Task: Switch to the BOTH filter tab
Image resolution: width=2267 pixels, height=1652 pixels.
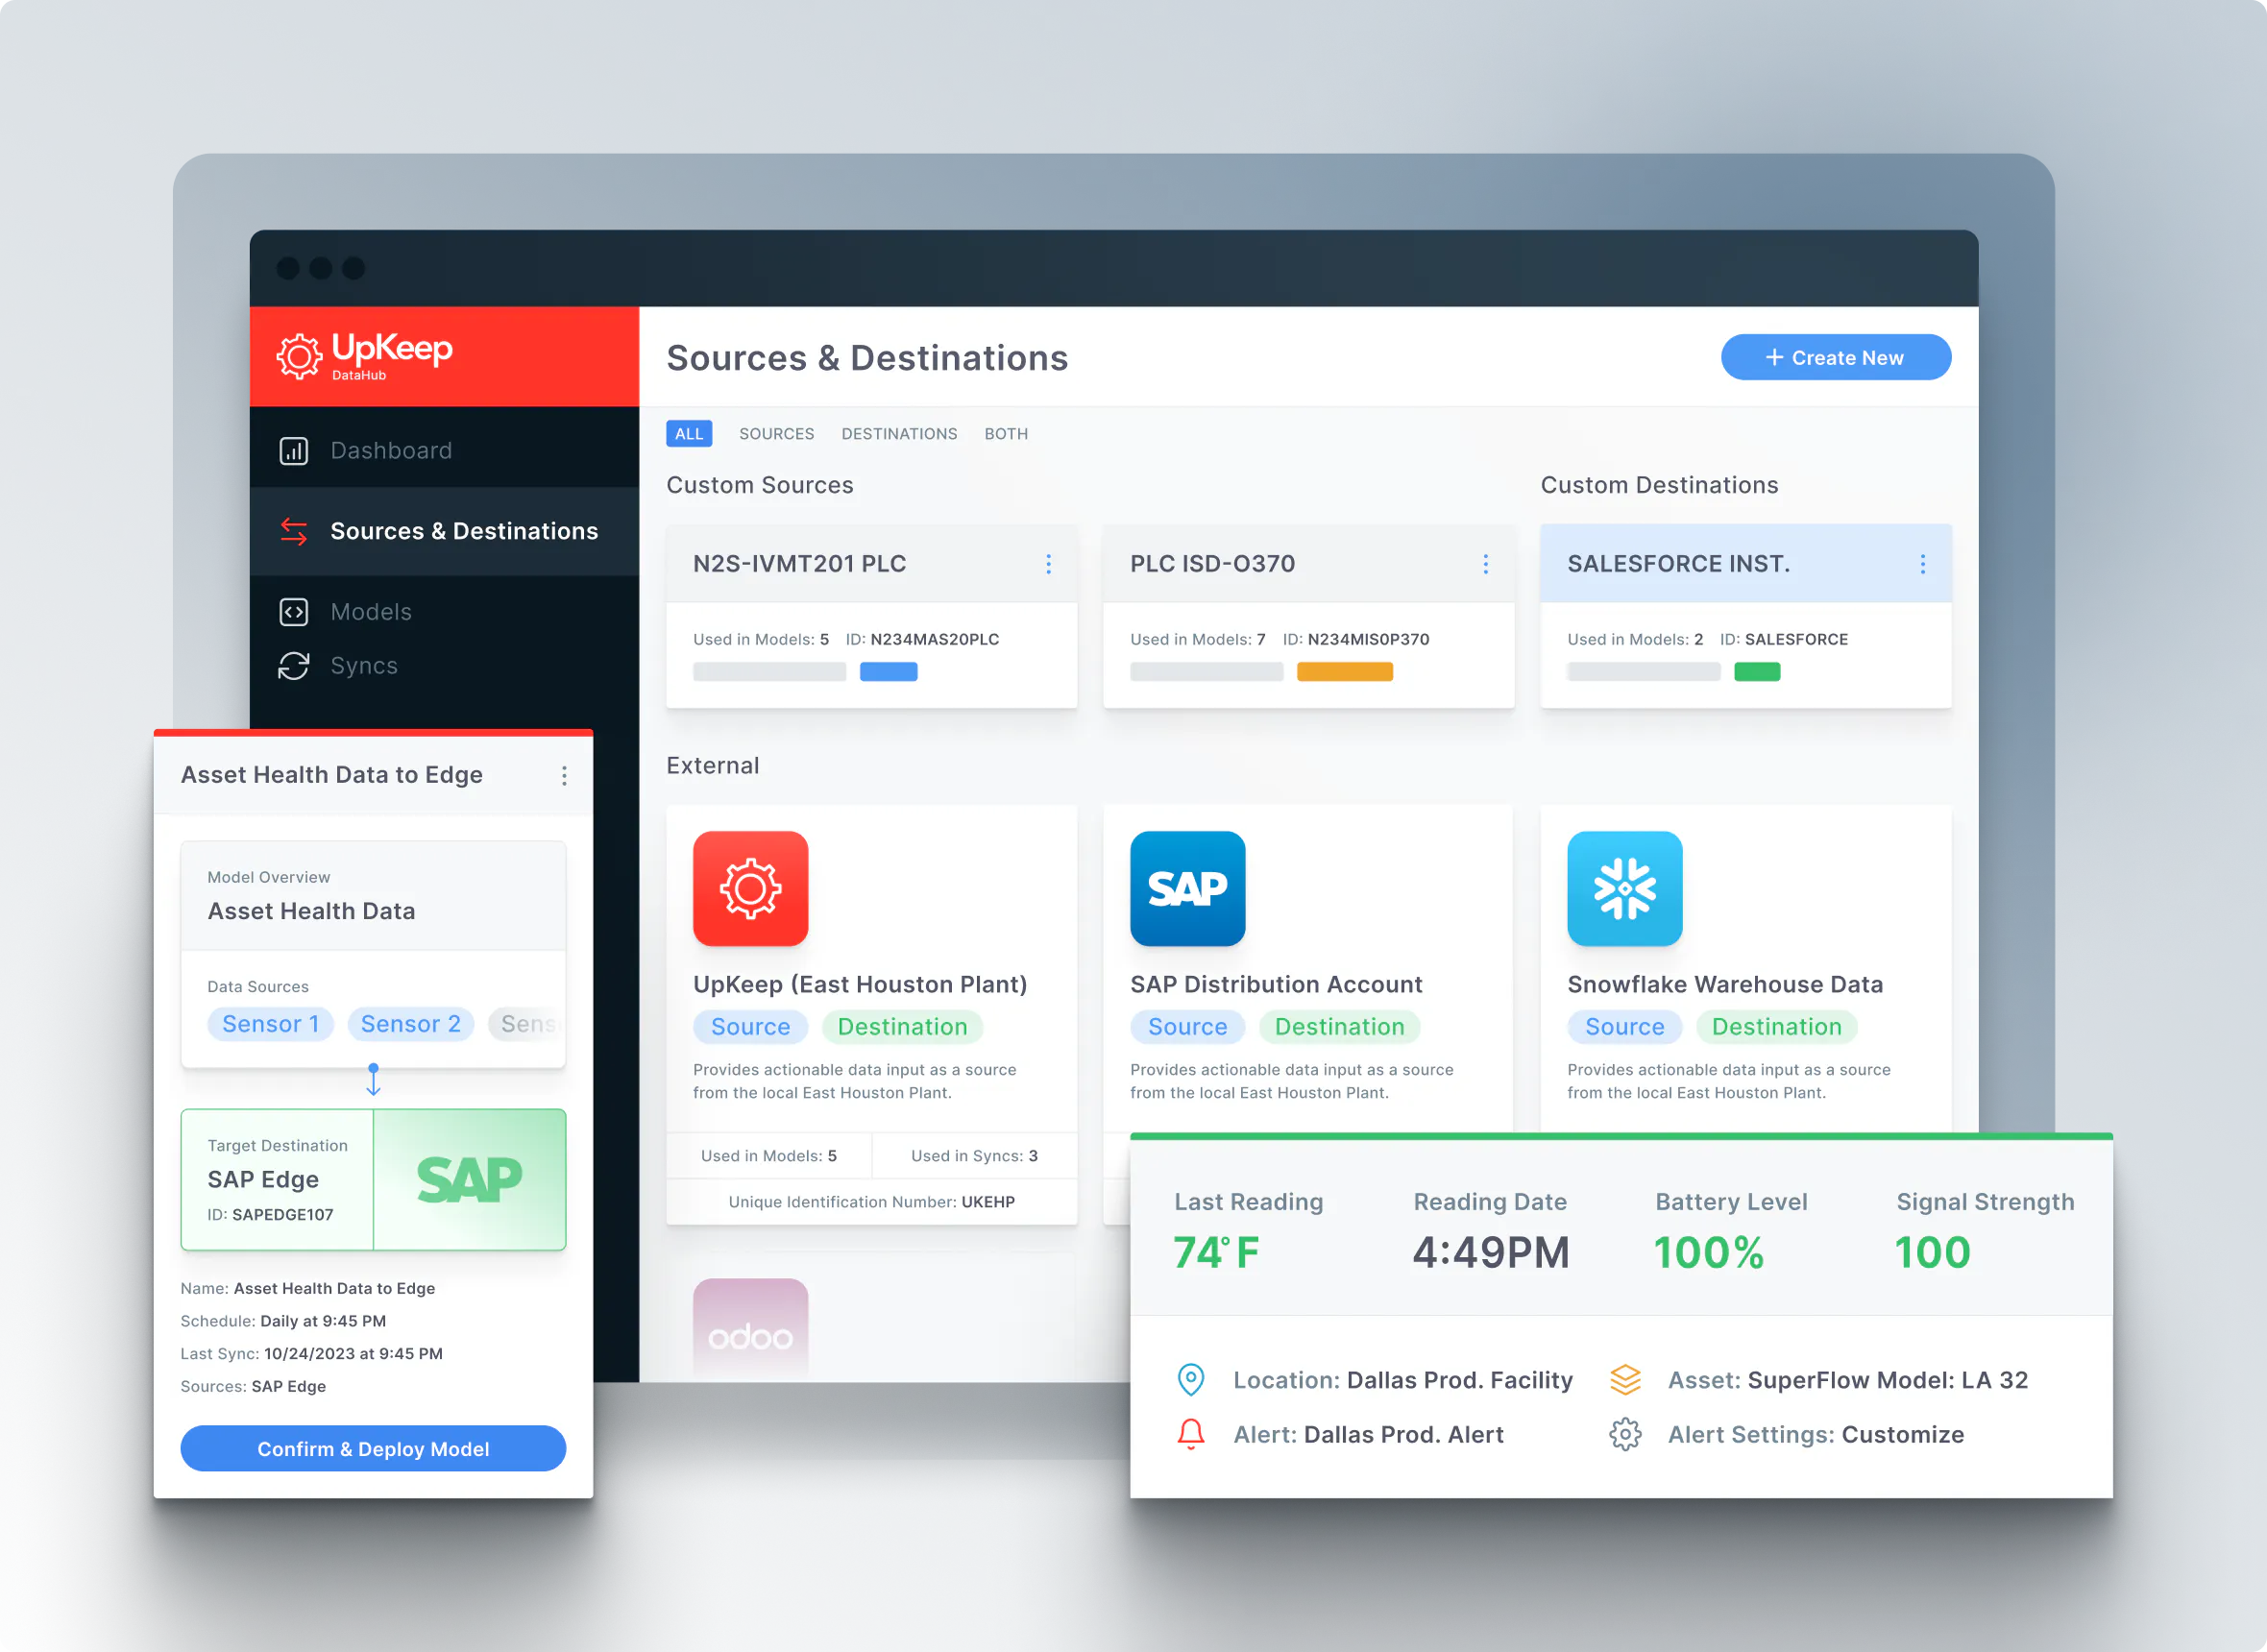Action: click(1005, 433)
